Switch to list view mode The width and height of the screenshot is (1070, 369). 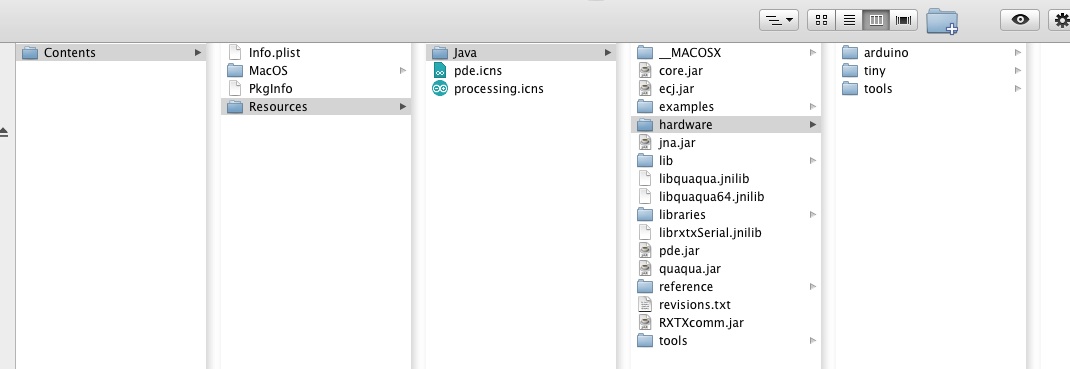849,20
